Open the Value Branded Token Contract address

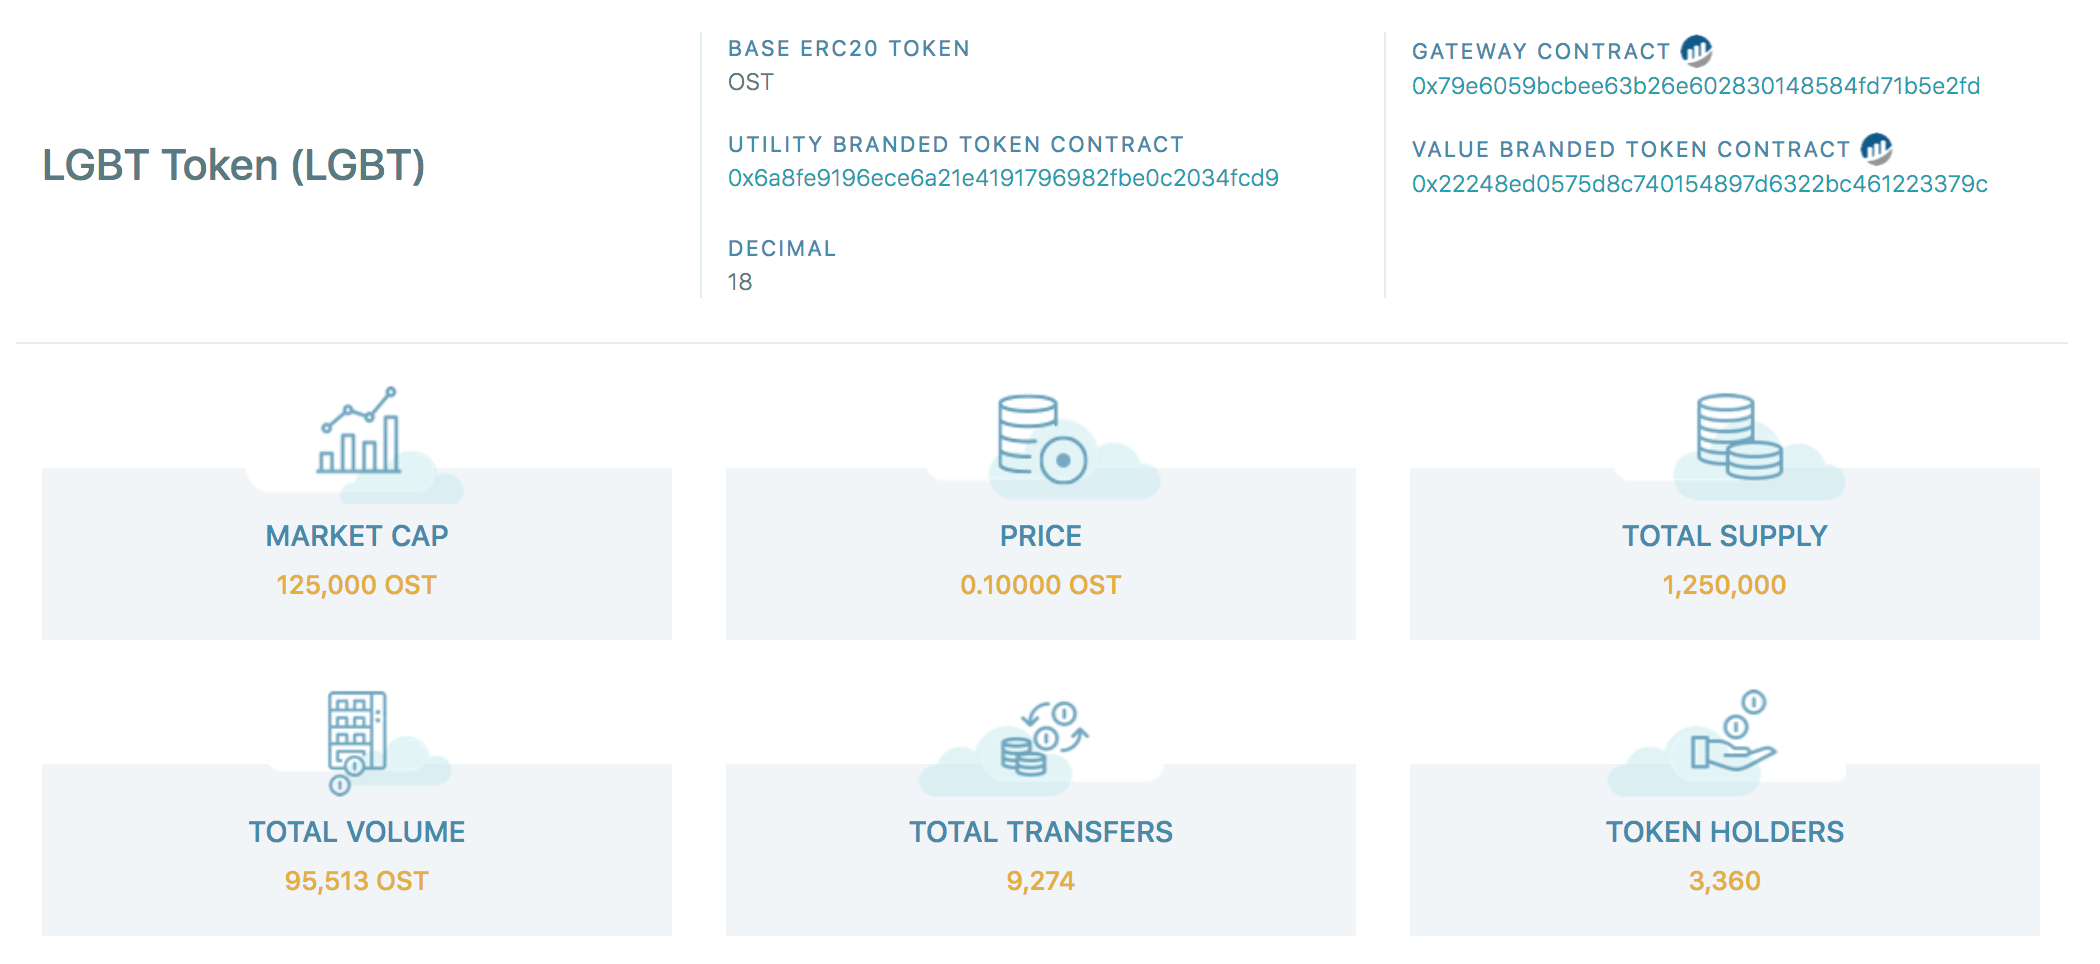1699,184
